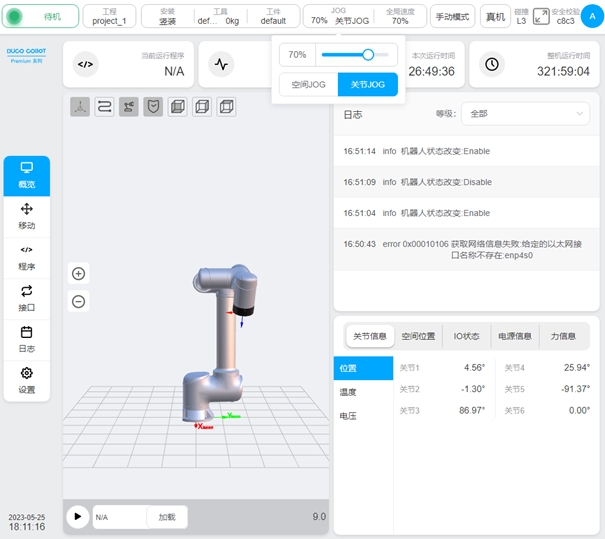Toggle the coordinate axes display icon
The height and width of the screenshot is (539, 605).
point(81,106)
